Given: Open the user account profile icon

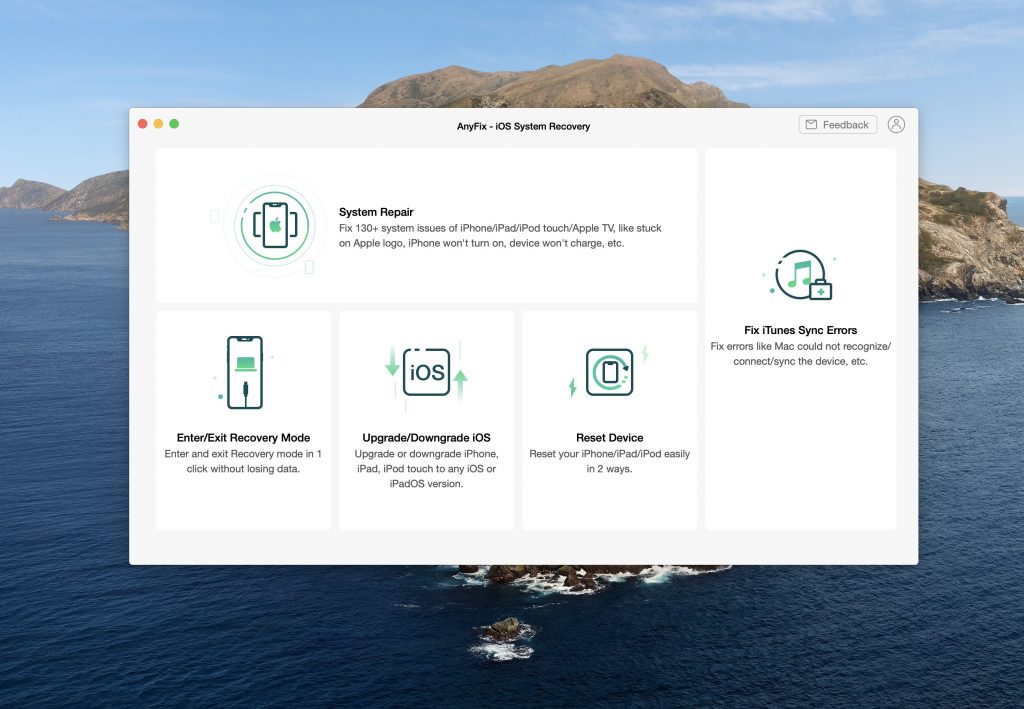Looking at the screenshot, I should click(896, 125).
